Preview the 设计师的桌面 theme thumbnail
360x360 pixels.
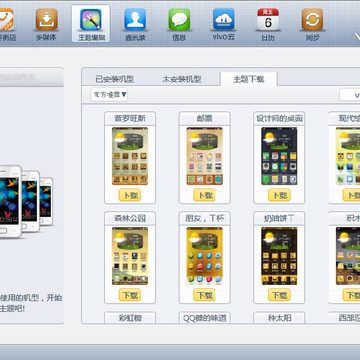[x=279, y=156]
